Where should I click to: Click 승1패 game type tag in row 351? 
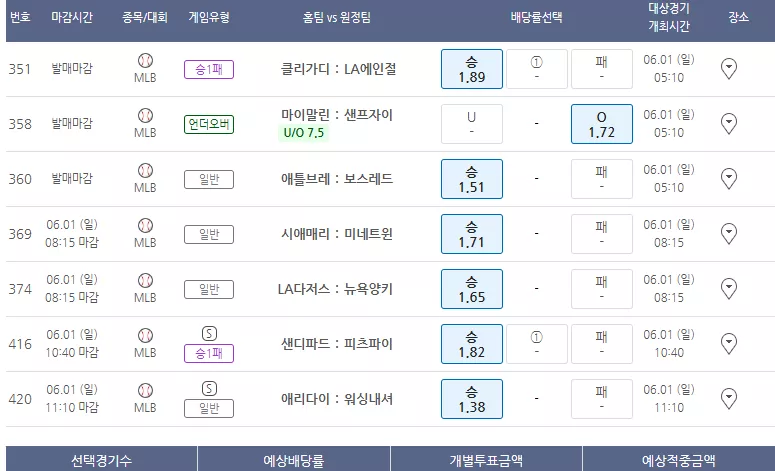(x=209, y=70)
